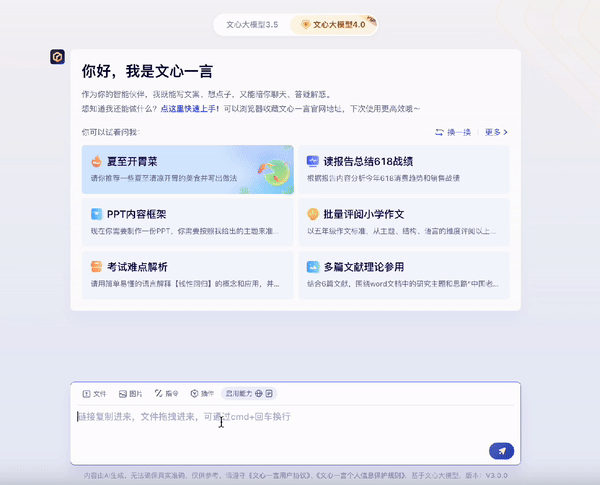The image size is (600, 485).
Task: Switch to 文心大模型3.5 tab
Action: coord(252,25)
